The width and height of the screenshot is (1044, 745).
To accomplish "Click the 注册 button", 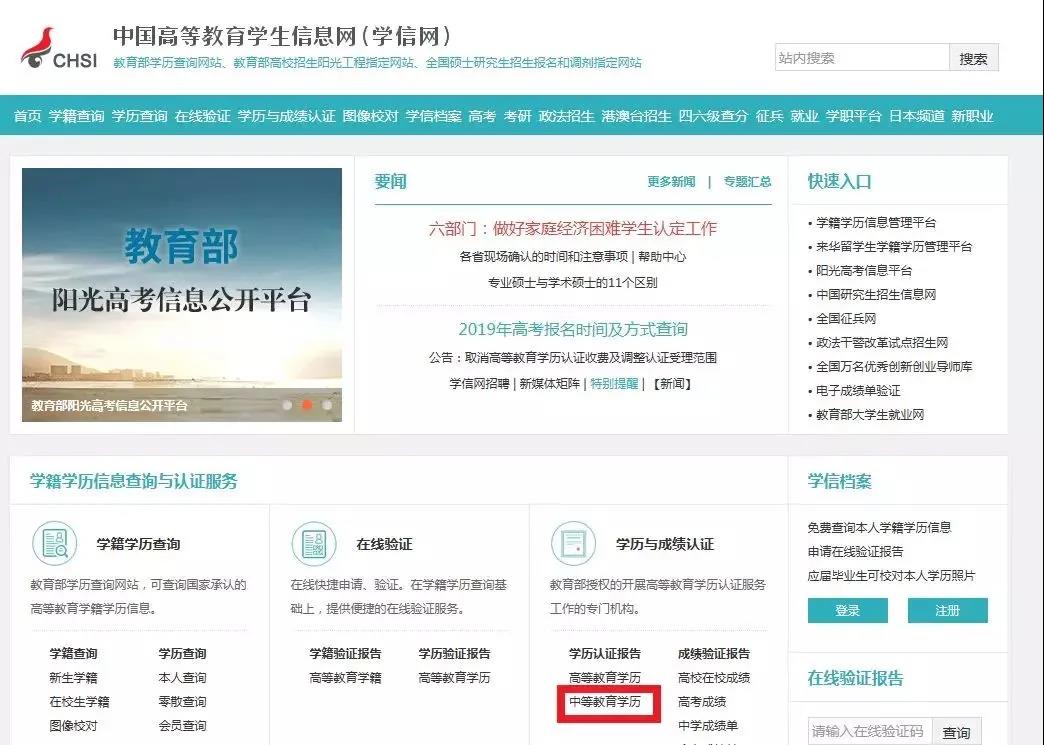I will (x=947, y=611).
